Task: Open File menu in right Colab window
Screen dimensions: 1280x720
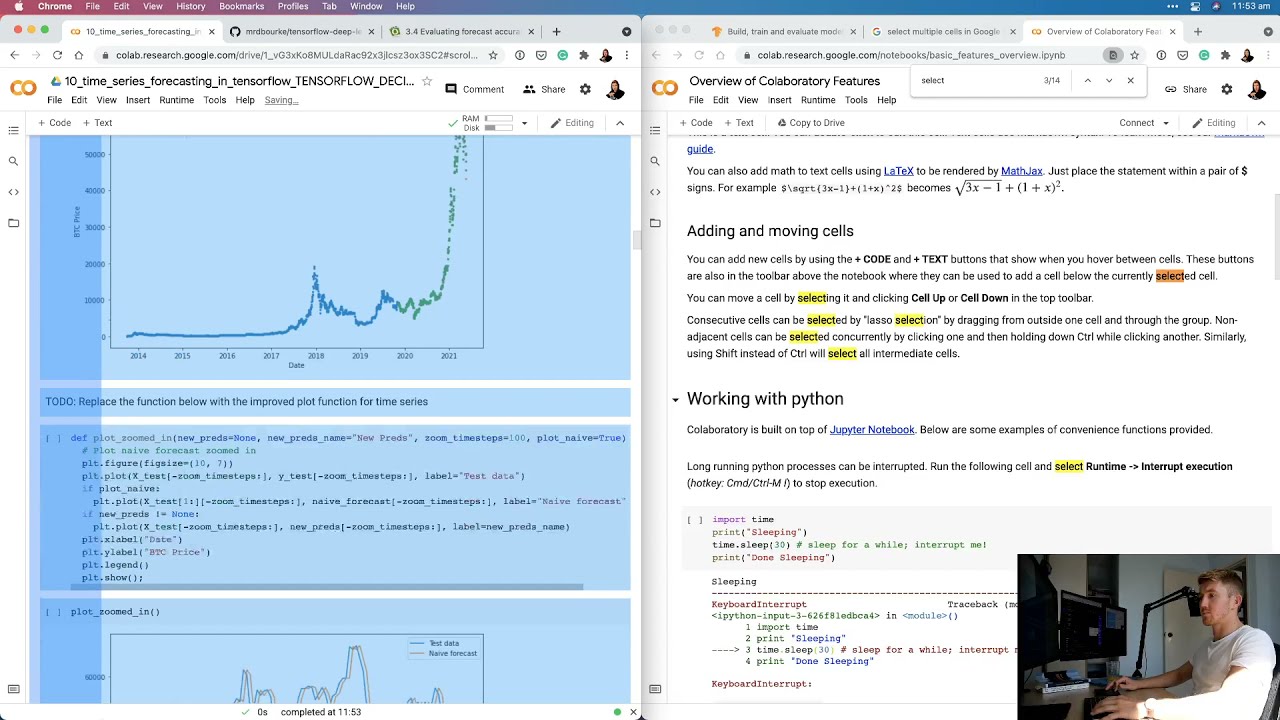Action: click(696, 100)
